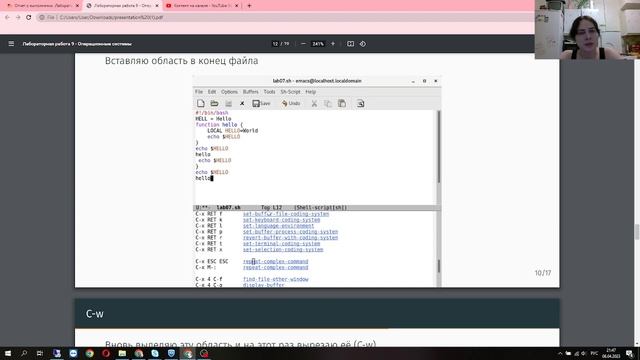Switch to the YouTube tab
This screenshot has width=640, height=360.
tap(202, 6)
